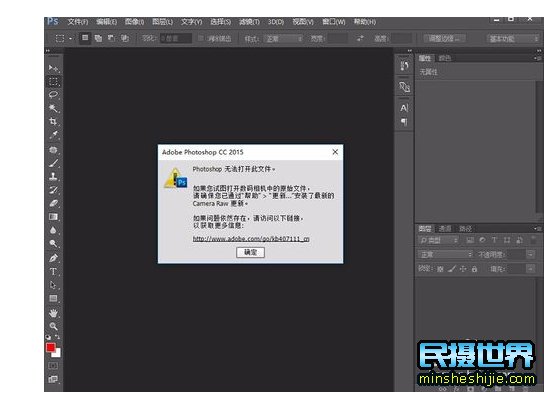
Task: Turn layer filtering on or off
Action: pyautogui.click(x=534, y=240)
